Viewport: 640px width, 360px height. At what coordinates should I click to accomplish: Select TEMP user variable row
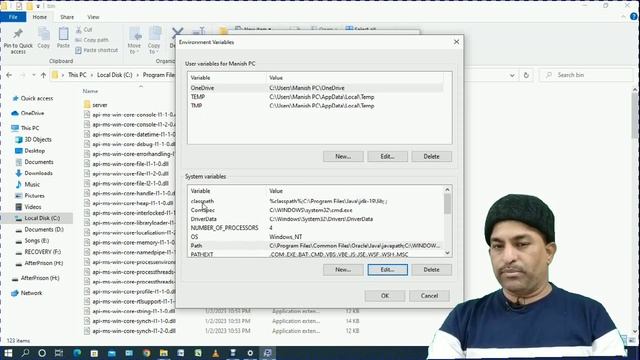click(316, 97)
